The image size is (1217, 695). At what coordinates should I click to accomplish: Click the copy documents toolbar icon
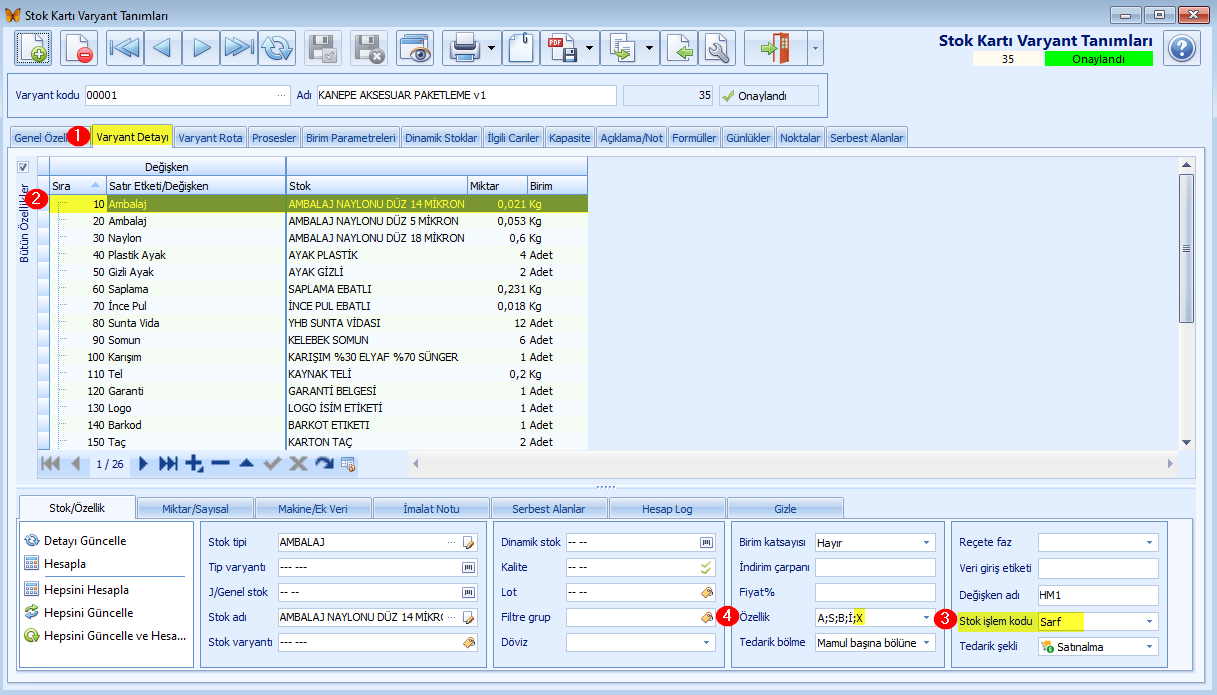tap(622, 48)
